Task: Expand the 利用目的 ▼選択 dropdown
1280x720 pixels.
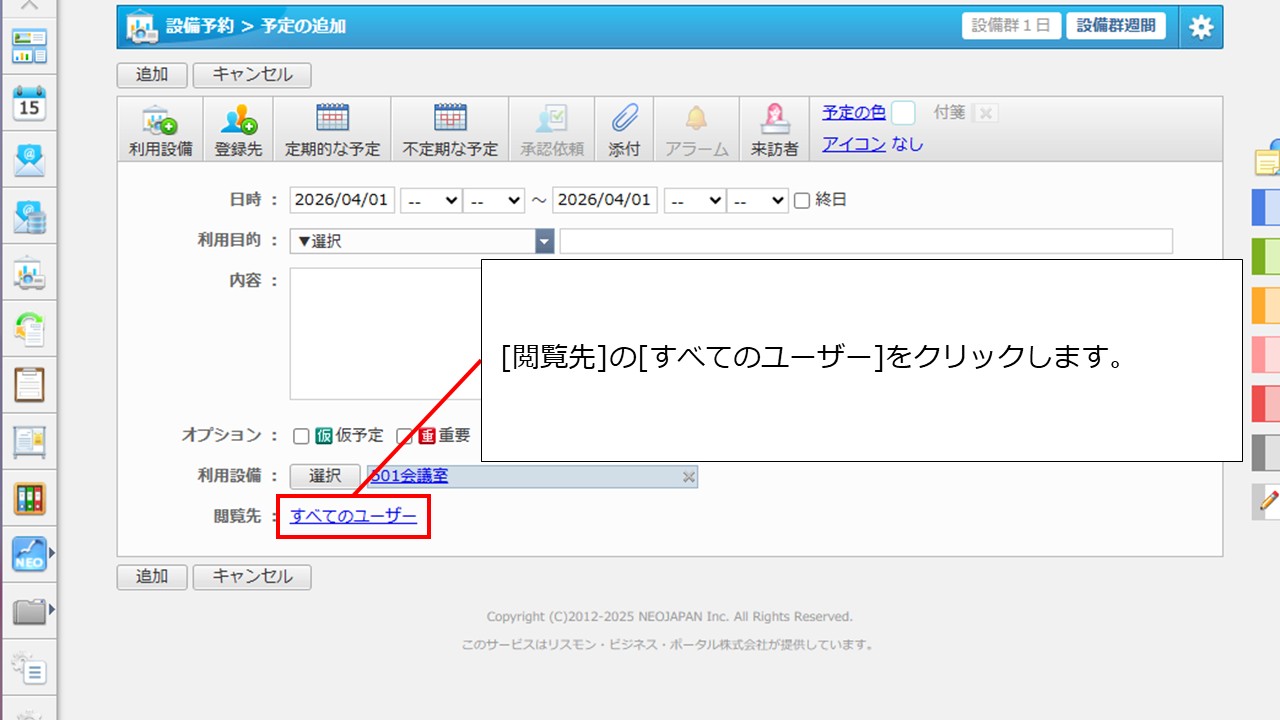Action: [421, 241]
